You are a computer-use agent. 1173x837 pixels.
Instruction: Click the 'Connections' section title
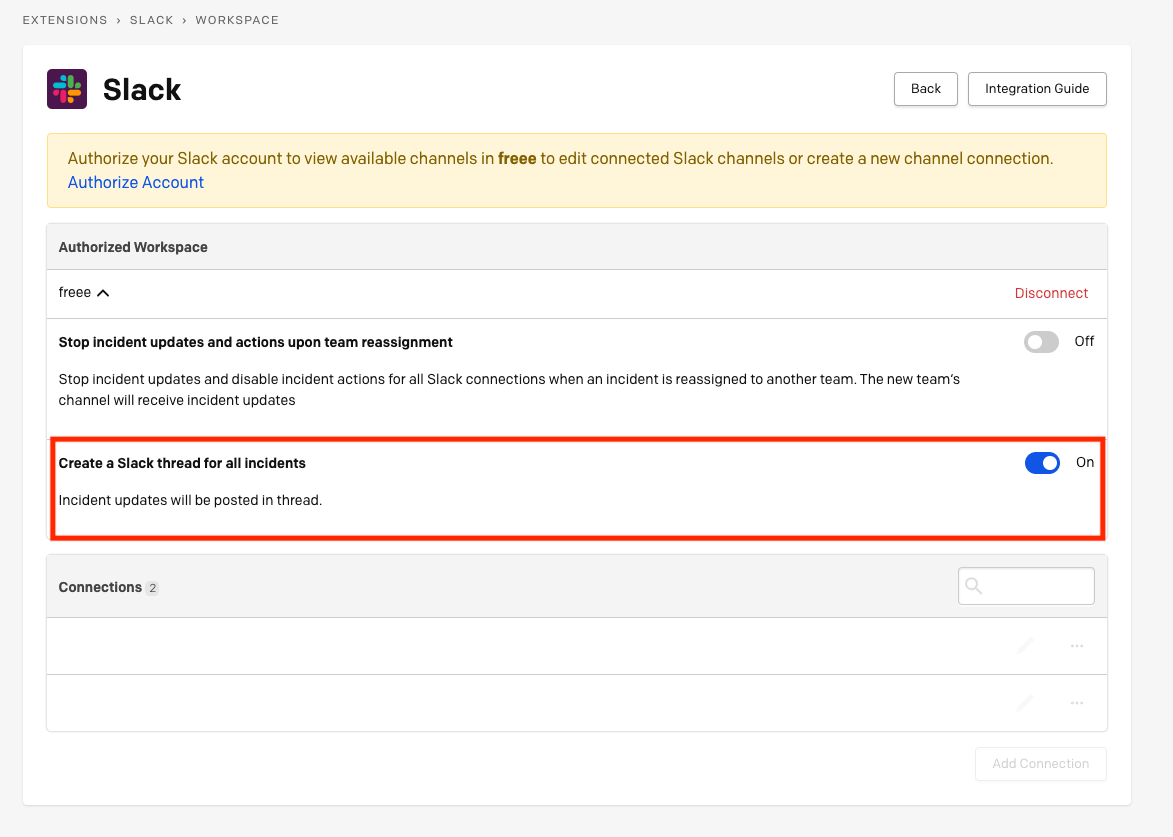pos(100,587)
